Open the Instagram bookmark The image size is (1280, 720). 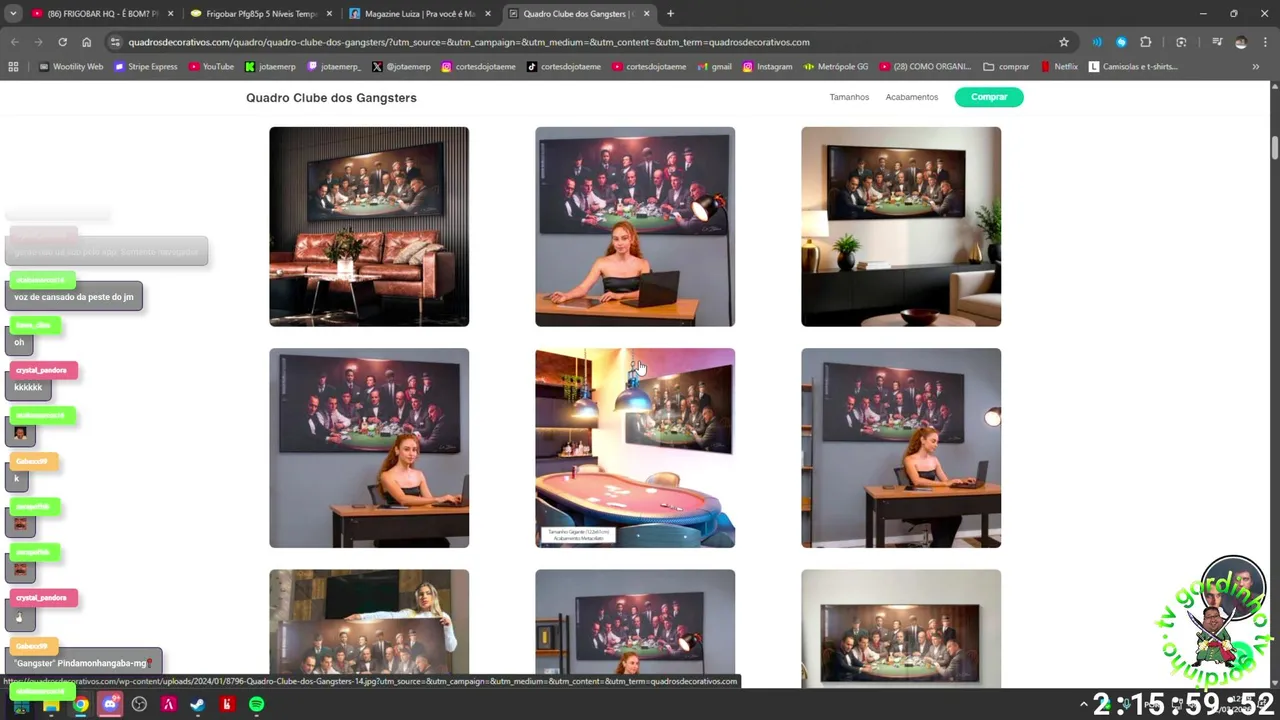(x=767, y=67)
